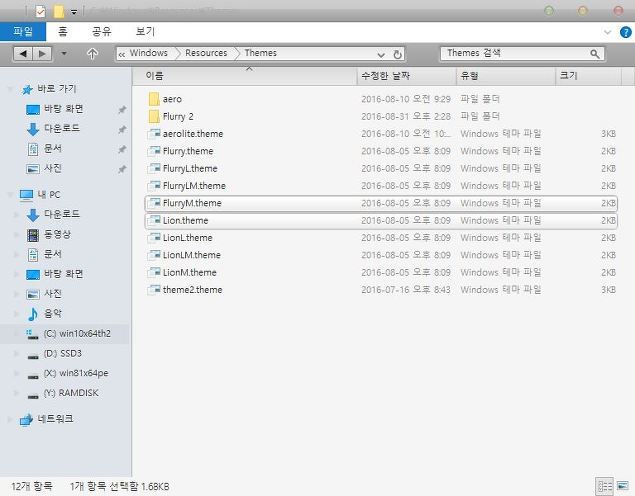Switch to the 홈 ribbon tab
The width and height of the screenshot is (635, 496).
63,32
